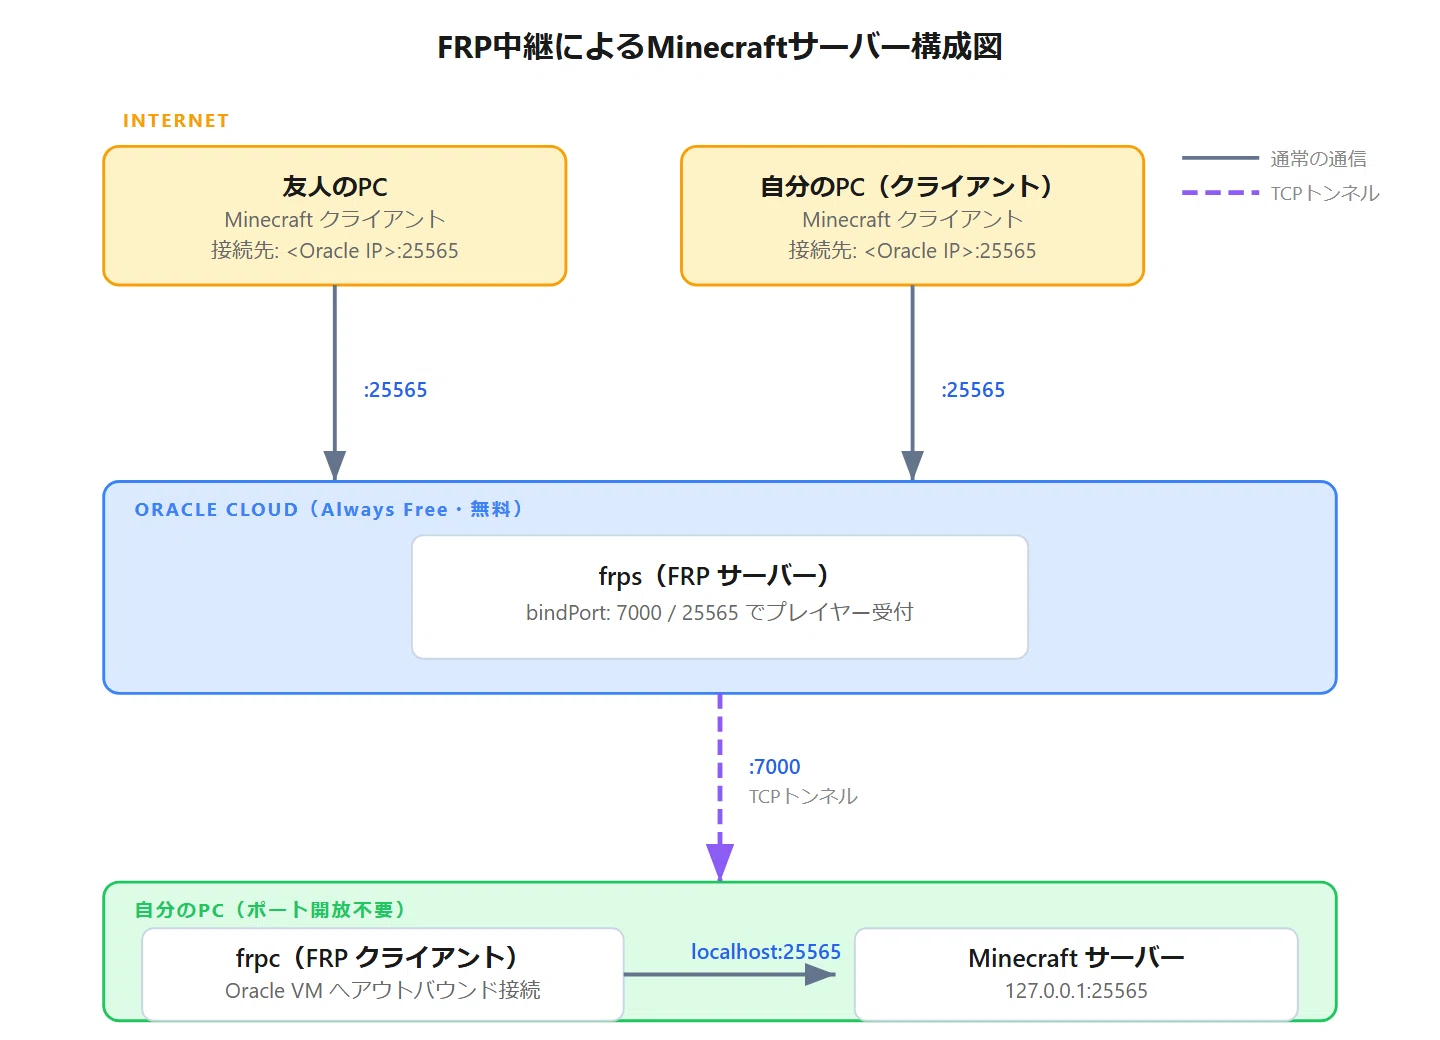Viewport: 1440px width, 1040px height.
Task: Click the localhost:25565 arrow label
Action: tap(766, 952)
